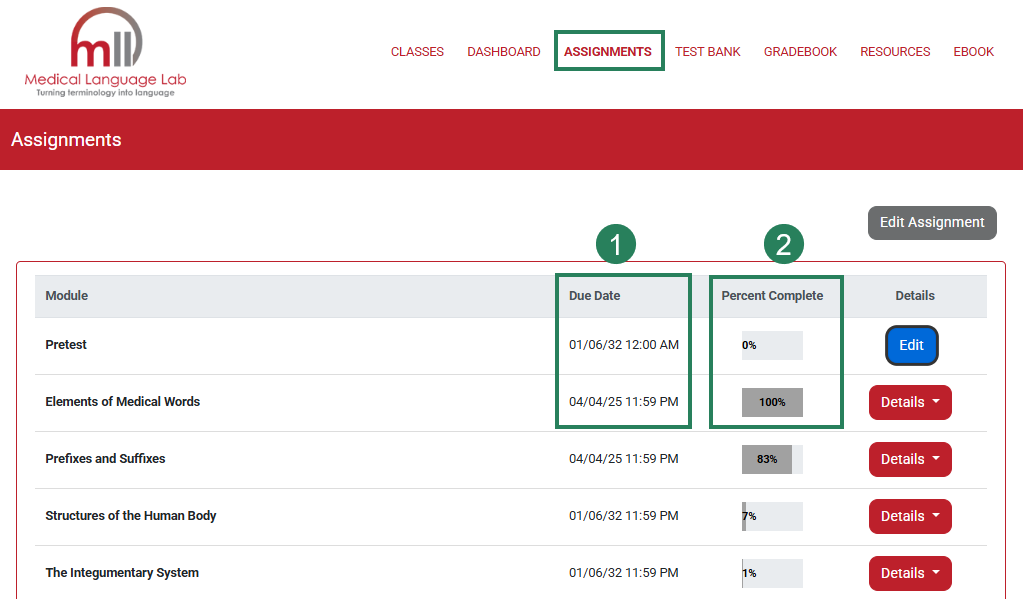
Task: Click the 100% progress bar
Action: point(770,402)
